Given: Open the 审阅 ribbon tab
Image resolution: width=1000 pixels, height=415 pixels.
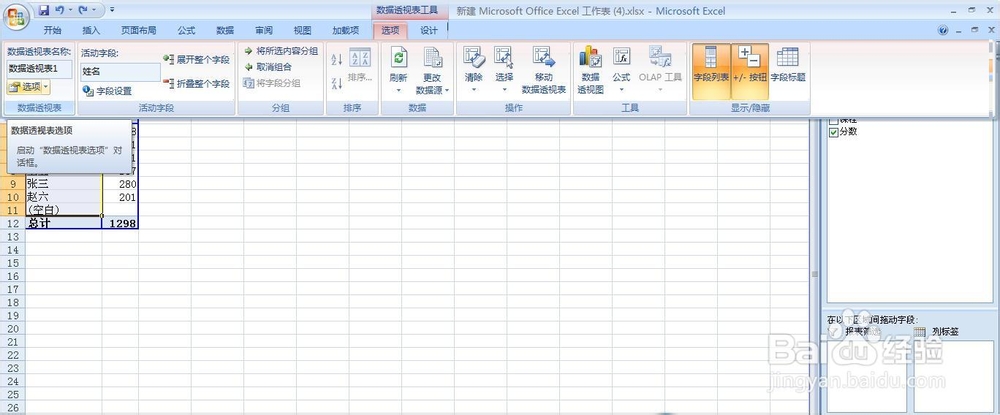Looking at the screenshot, I should click(x=264, y=31).
